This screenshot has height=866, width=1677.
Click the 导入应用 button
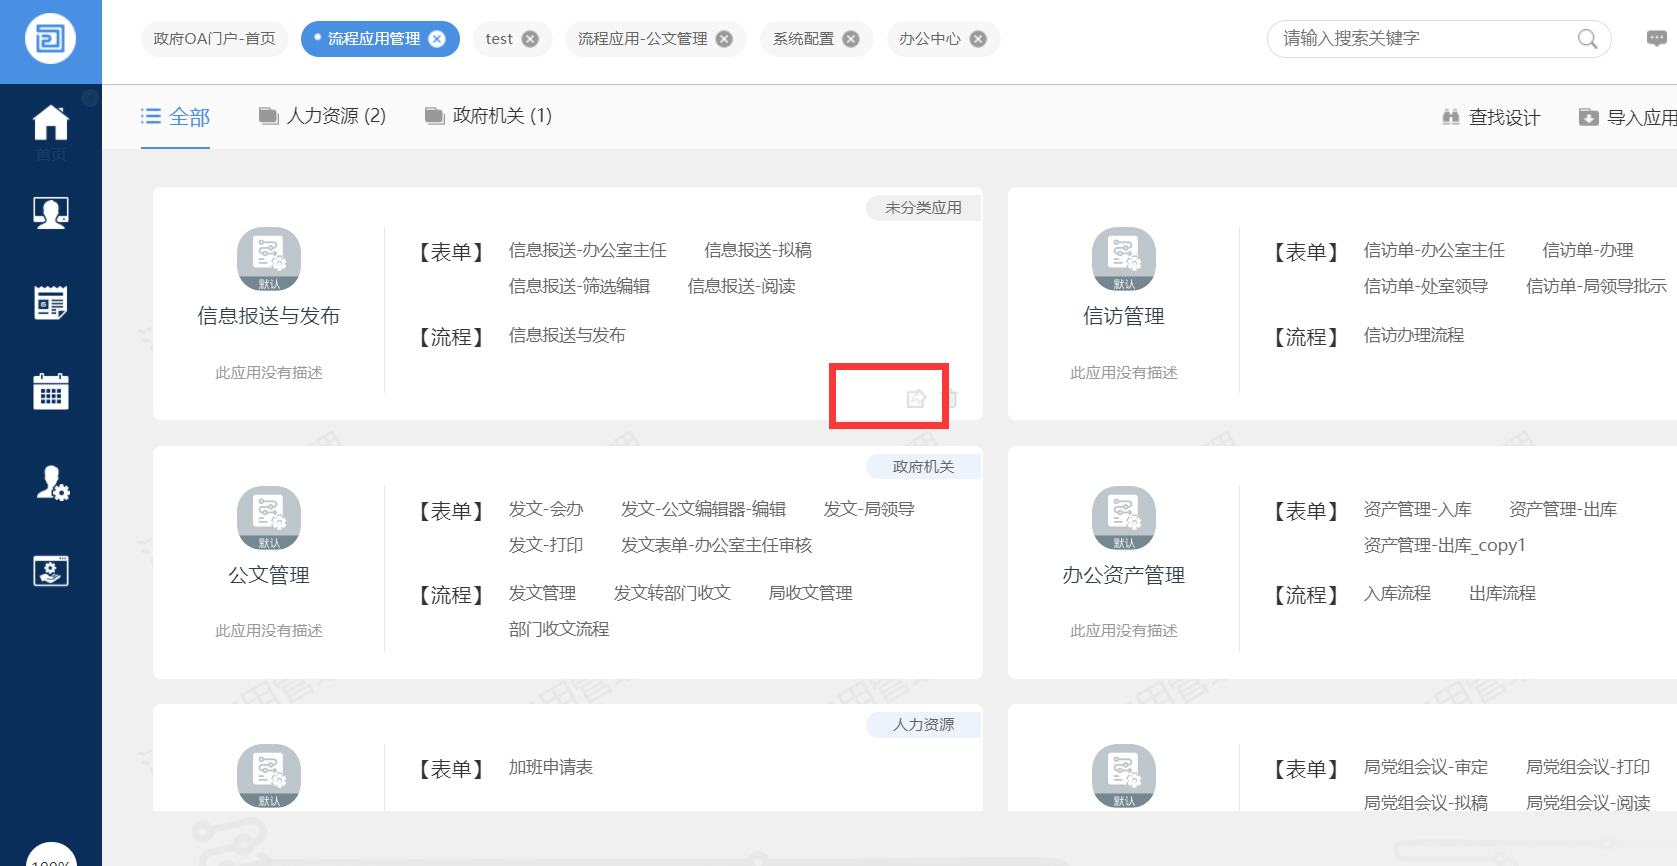pos(1628,117)
